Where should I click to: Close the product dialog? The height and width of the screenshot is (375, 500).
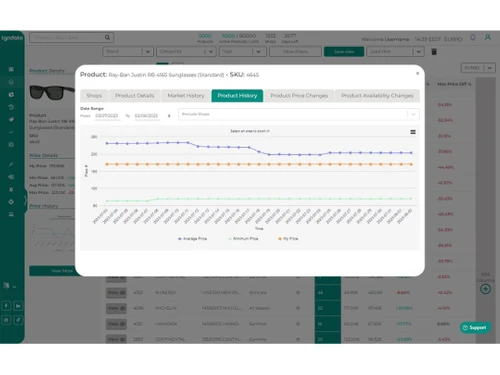coord(417,73)
